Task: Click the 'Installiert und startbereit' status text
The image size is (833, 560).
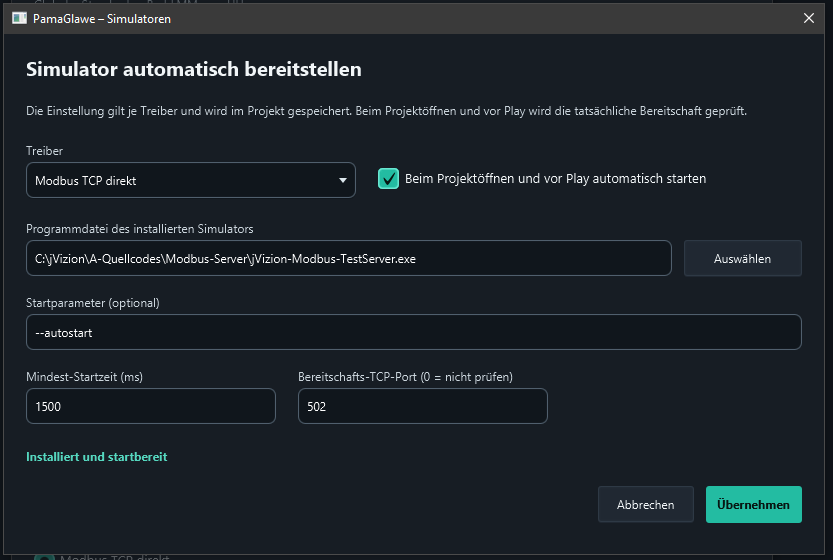Action: [97, 456]
